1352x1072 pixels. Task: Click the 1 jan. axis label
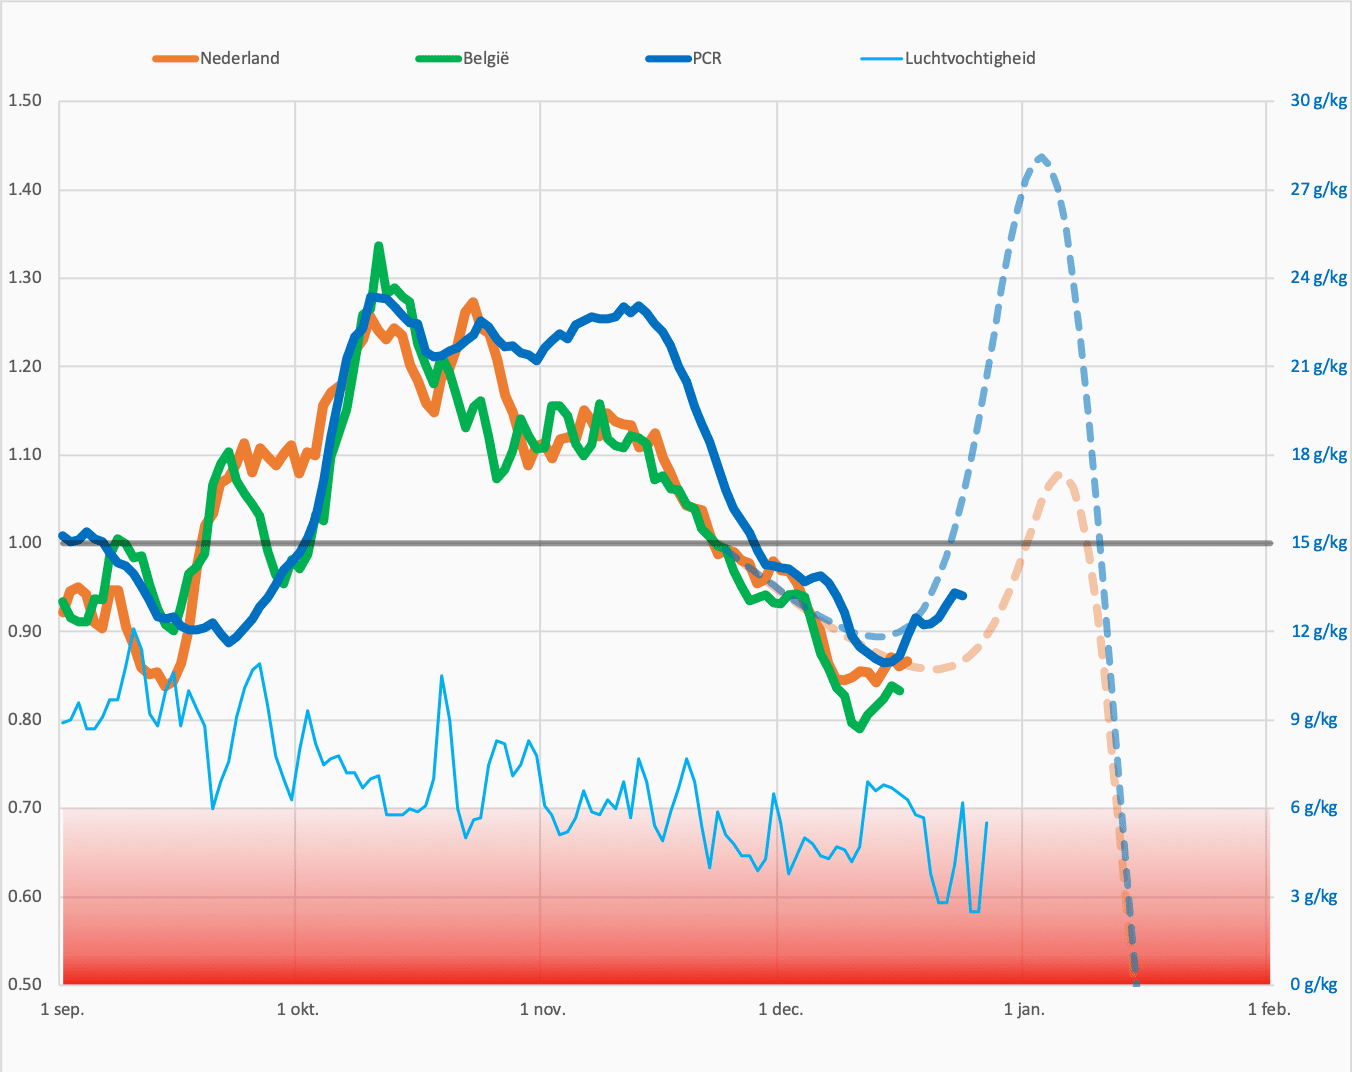click(x=1024, y=1009)
